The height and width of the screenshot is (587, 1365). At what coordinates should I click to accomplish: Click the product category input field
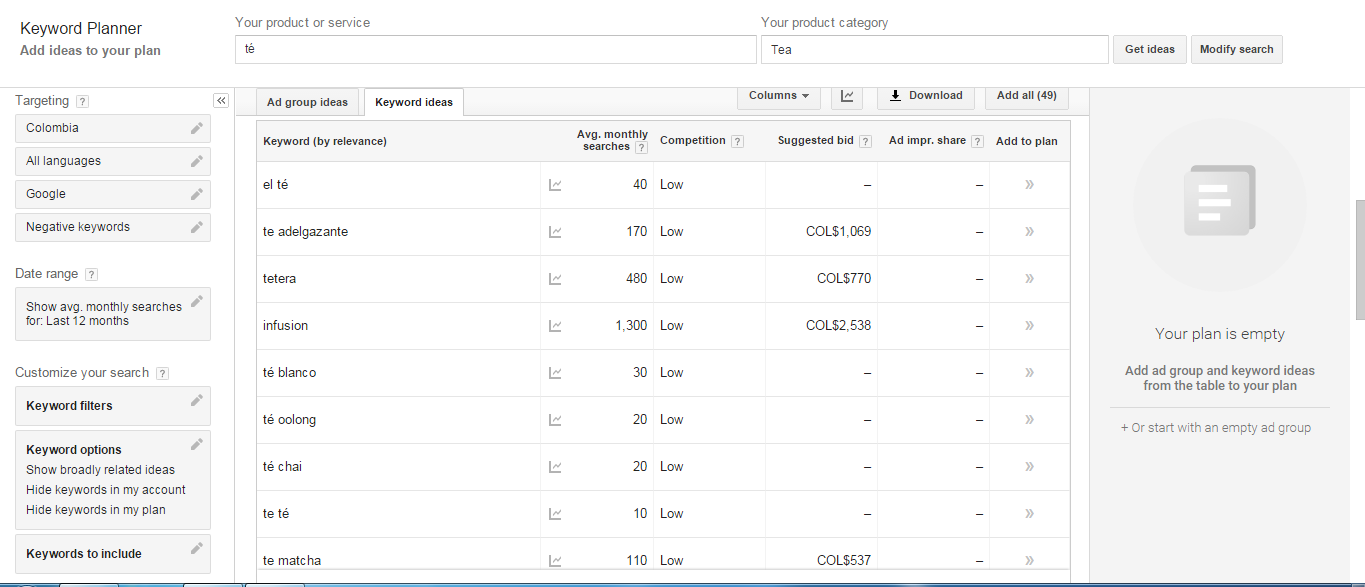tap(935, 50)
